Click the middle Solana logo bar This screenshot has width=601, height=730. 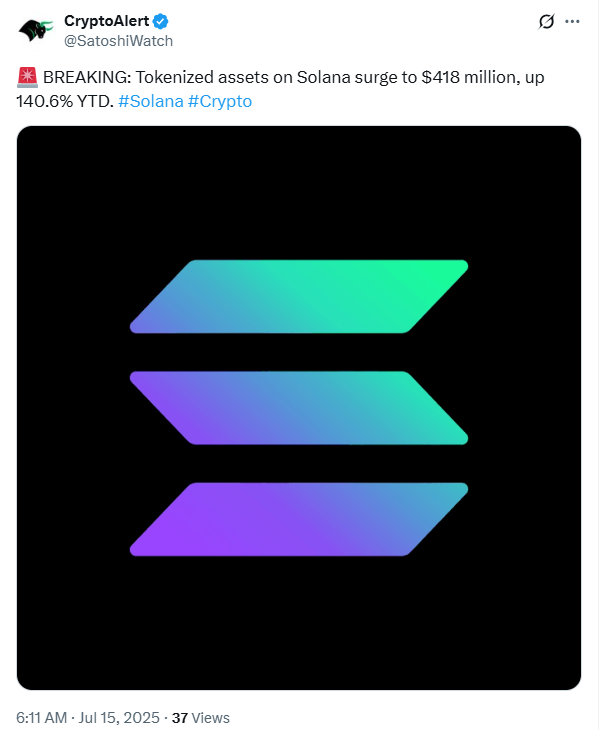pyautogui.click(x=299, y=408)
